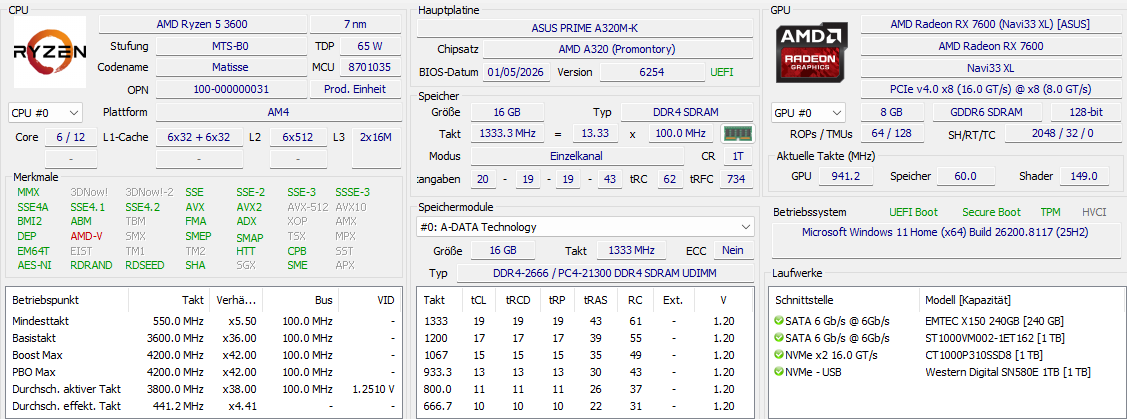1127x419 pixels.
Task: Select the Mindesttakt row
Action: (x=203, y=321)
